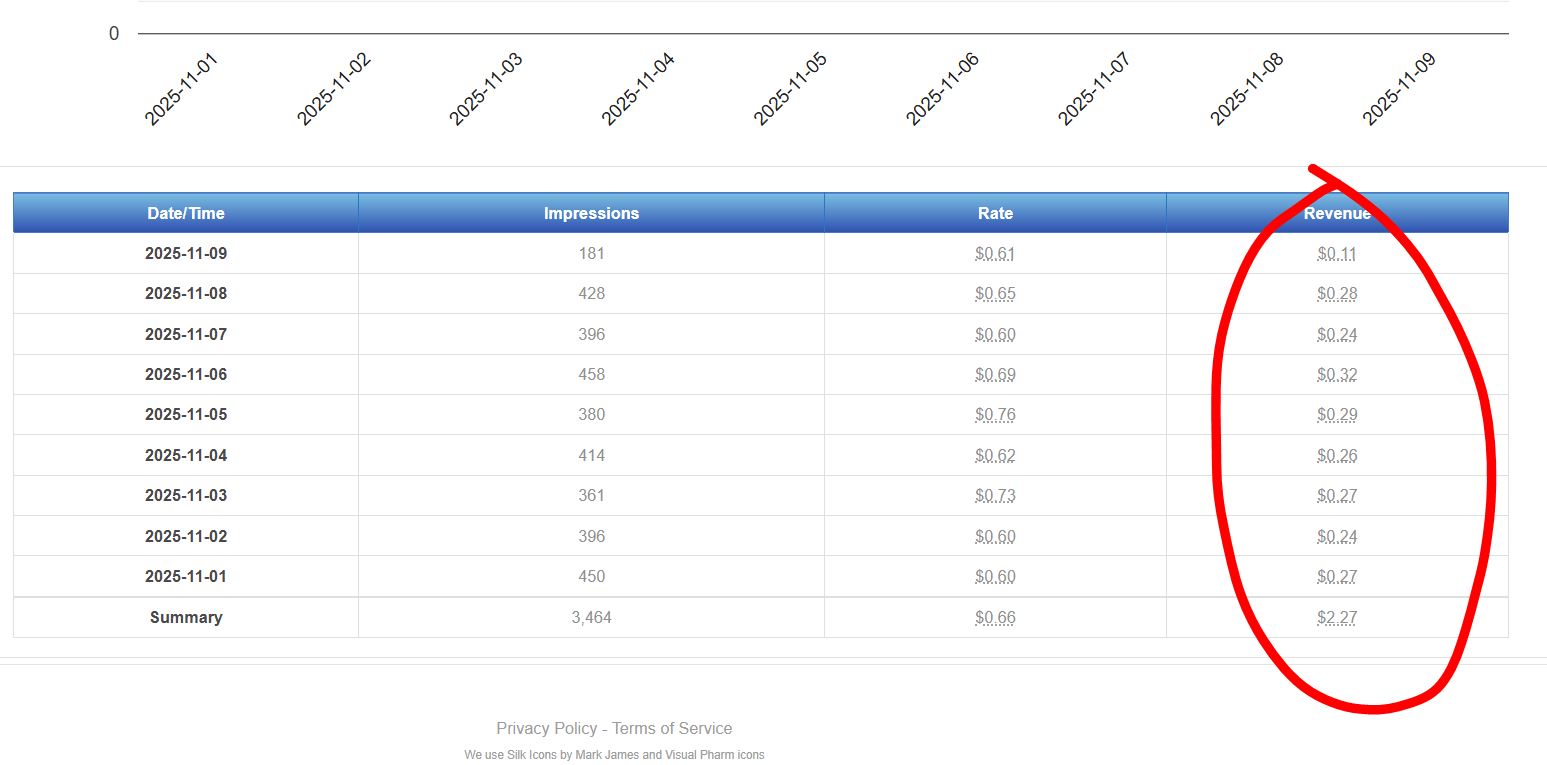
Task: Select the Summary row label
Action: [x=186, y=617]
